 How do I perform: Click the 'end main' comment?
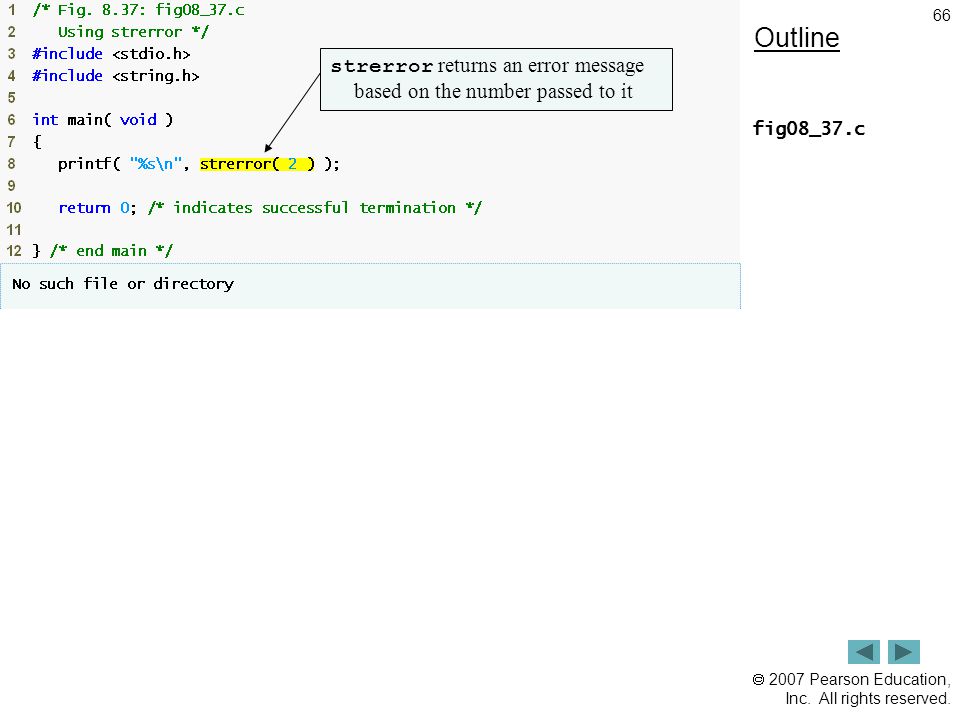point(111,251)
